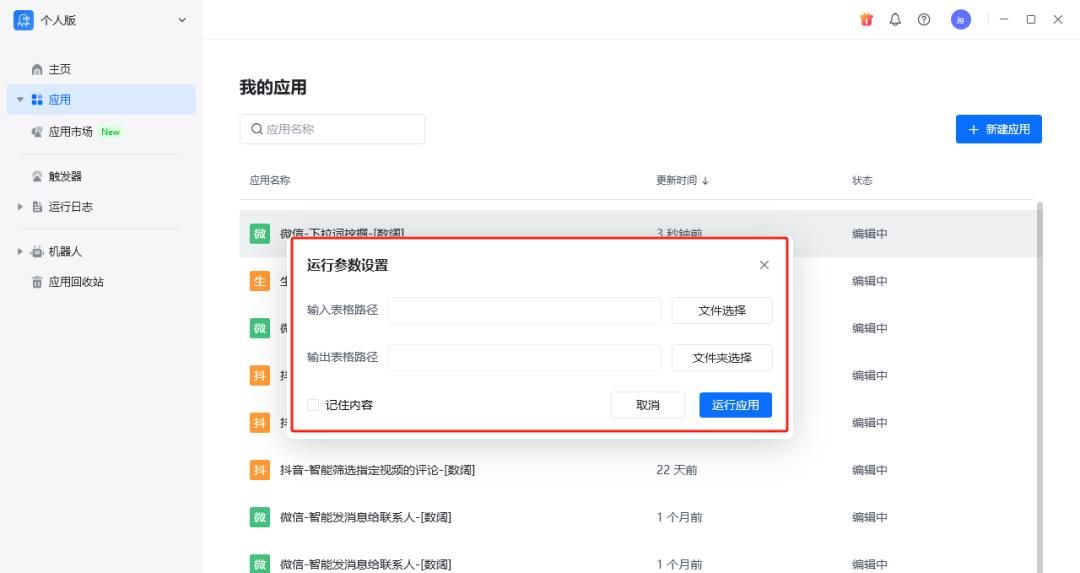Open 运行日志 in the sidebar
Screen dimensions: 1080x573
(x=70, y=207)
